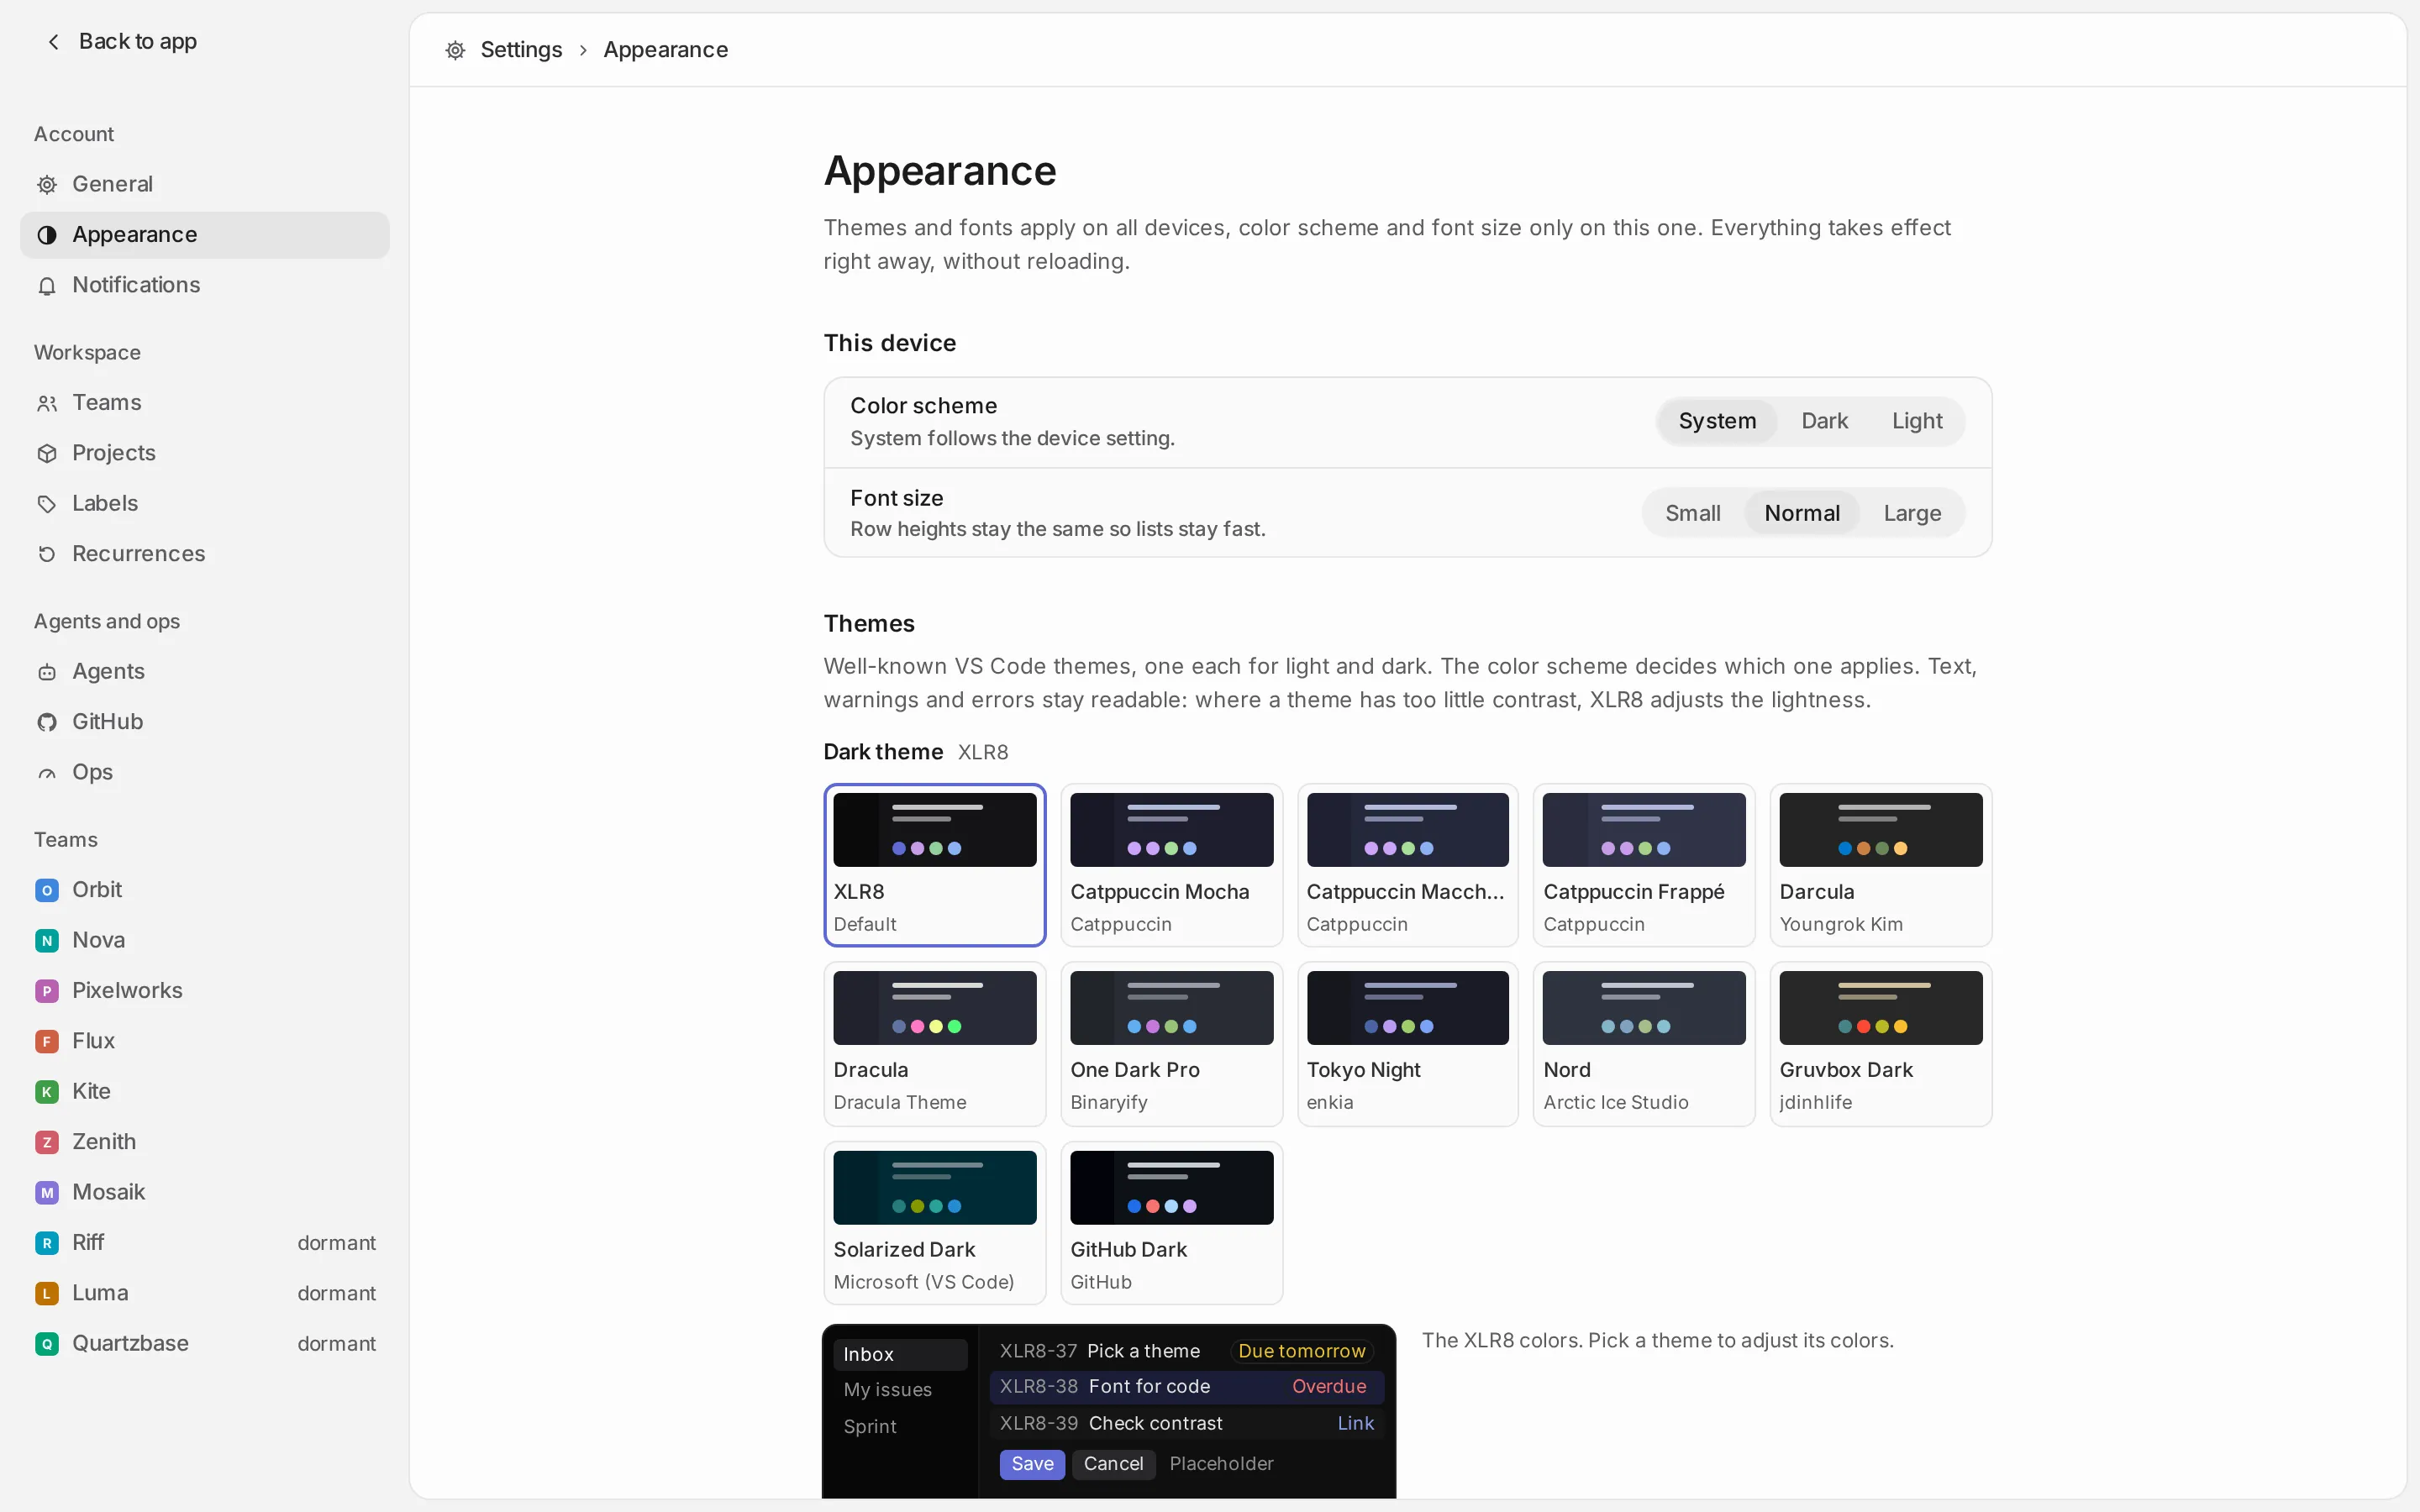The image size is (2420, 1512).
Task: Click the GitHub logo icon in sidebar
Action: [x=47, y=722]
